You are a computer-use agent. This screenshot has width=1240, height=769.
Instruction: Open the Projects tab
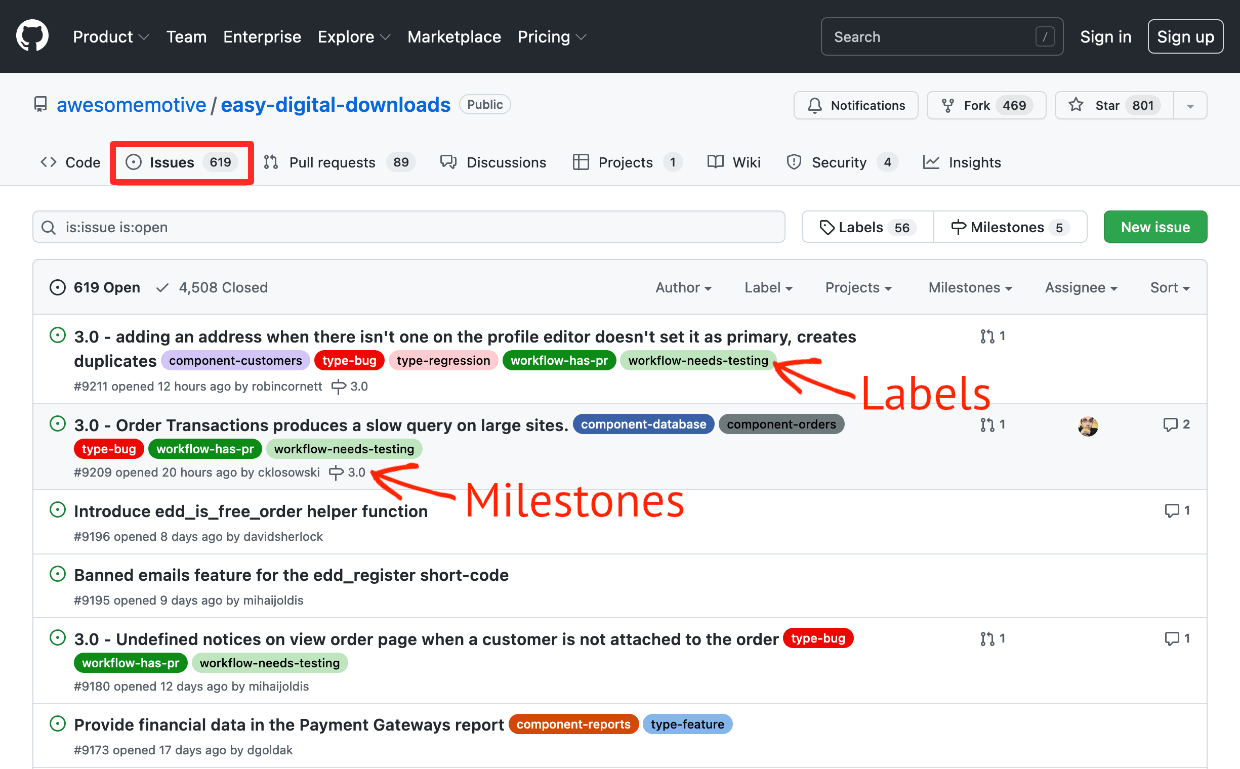pyautogui.click(x=627, y=163)
